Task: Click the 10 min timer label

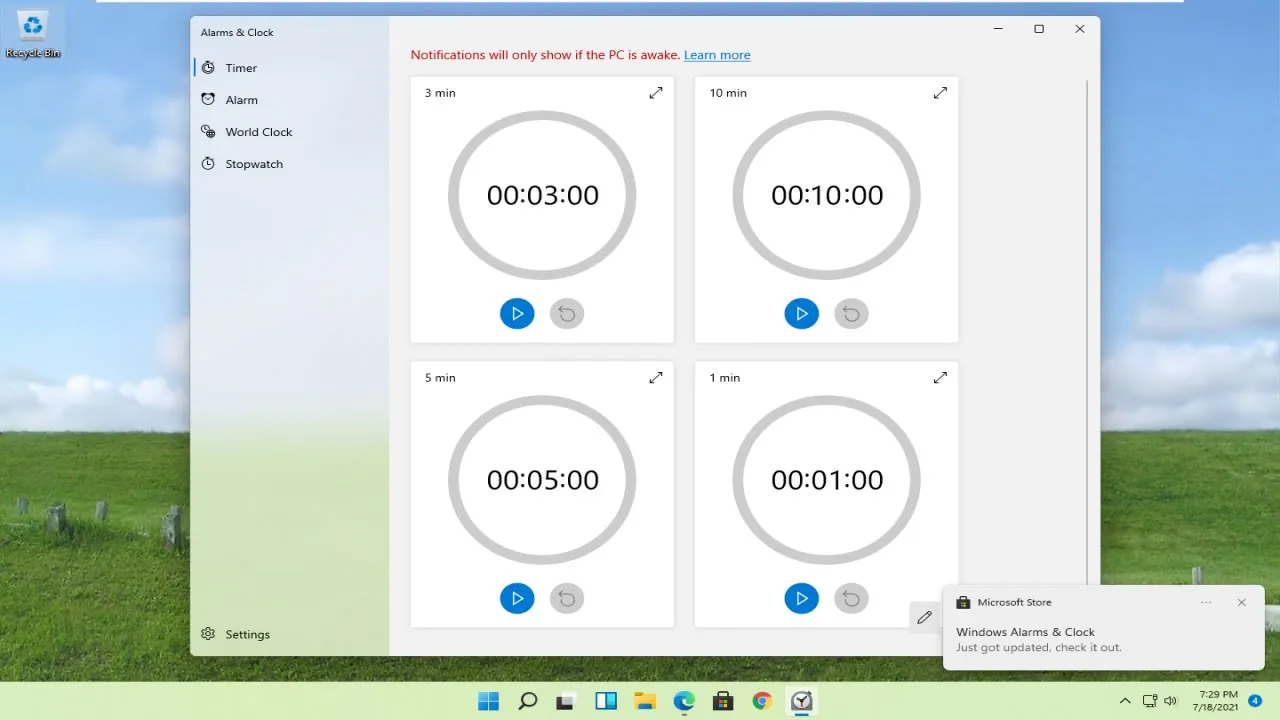Action: click(x=728, y=93)
